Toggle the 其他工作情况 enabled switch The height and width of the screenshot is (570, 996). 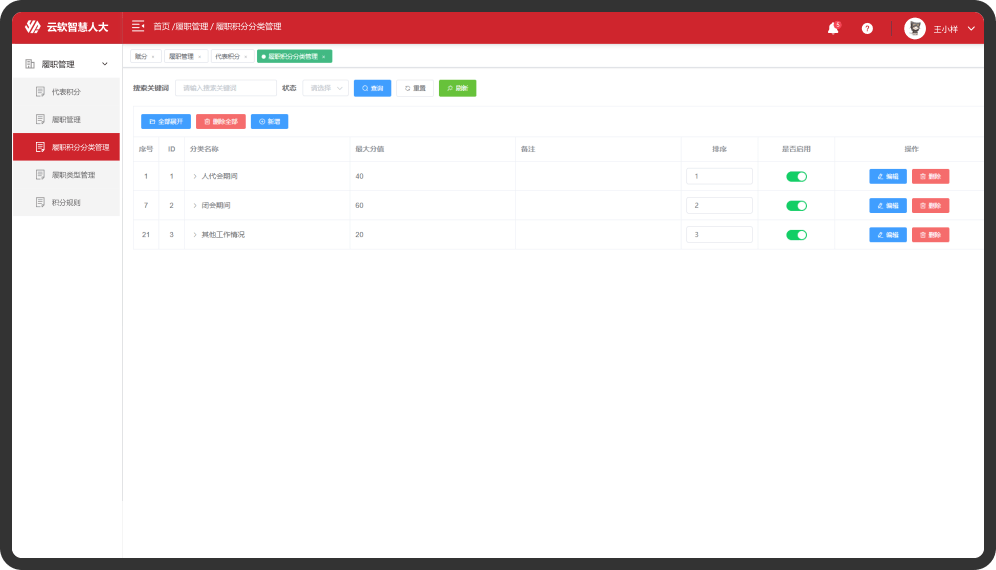click(796, 235)
